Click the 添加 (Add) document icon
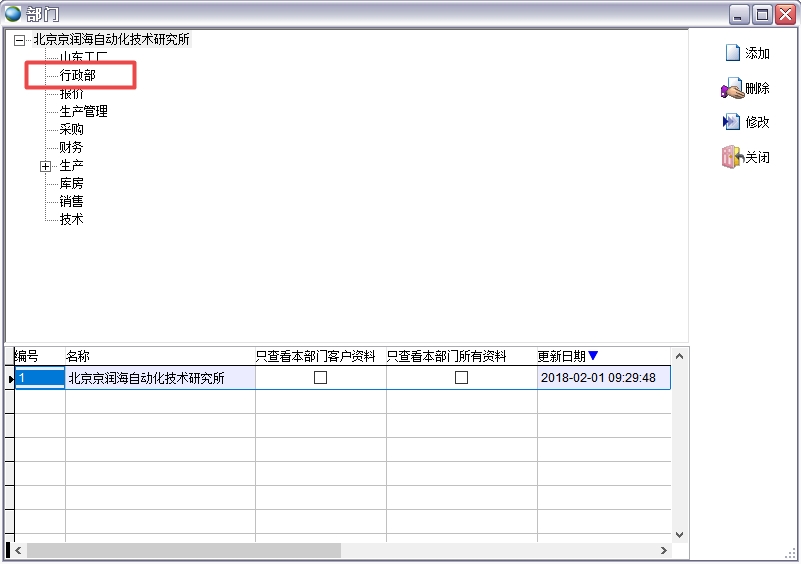 [732, 53]
